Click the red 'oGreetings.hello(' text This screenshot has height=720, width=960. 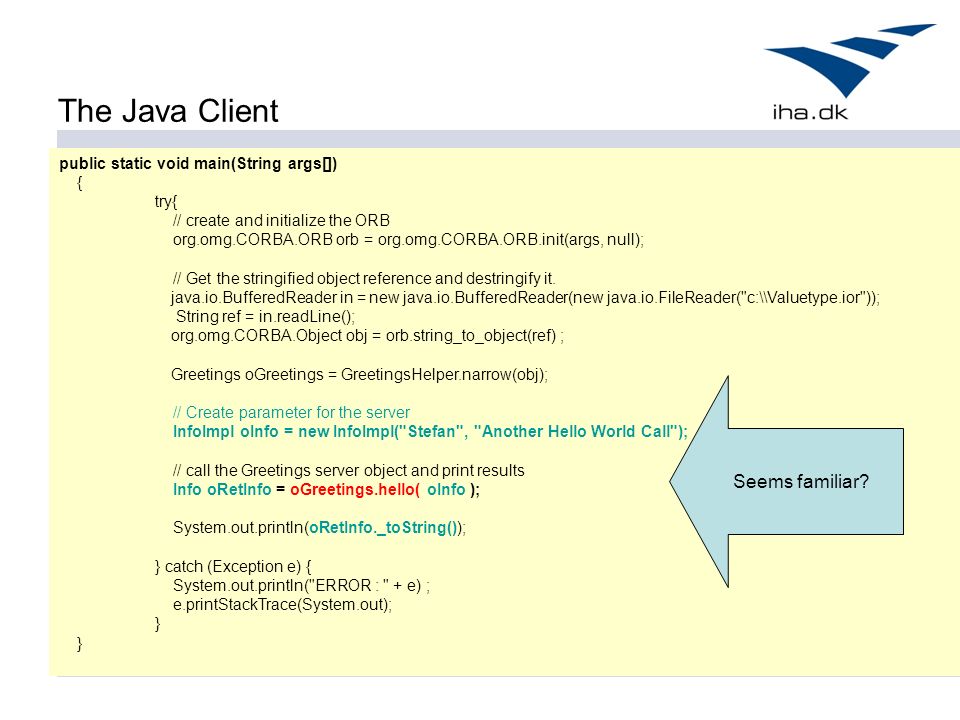point(355,489)
